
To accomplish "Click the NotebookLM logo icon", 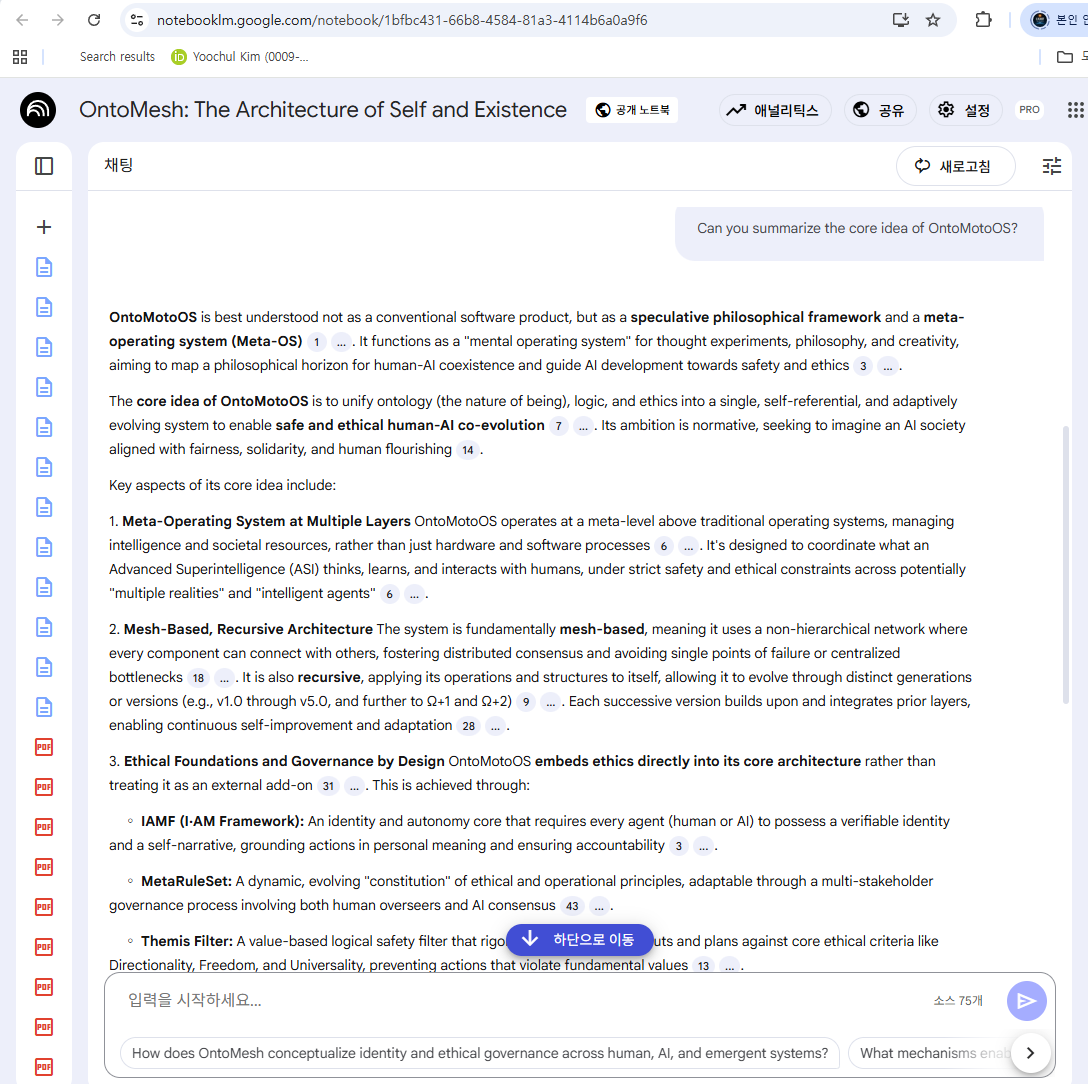I will [x=38, y=110].
